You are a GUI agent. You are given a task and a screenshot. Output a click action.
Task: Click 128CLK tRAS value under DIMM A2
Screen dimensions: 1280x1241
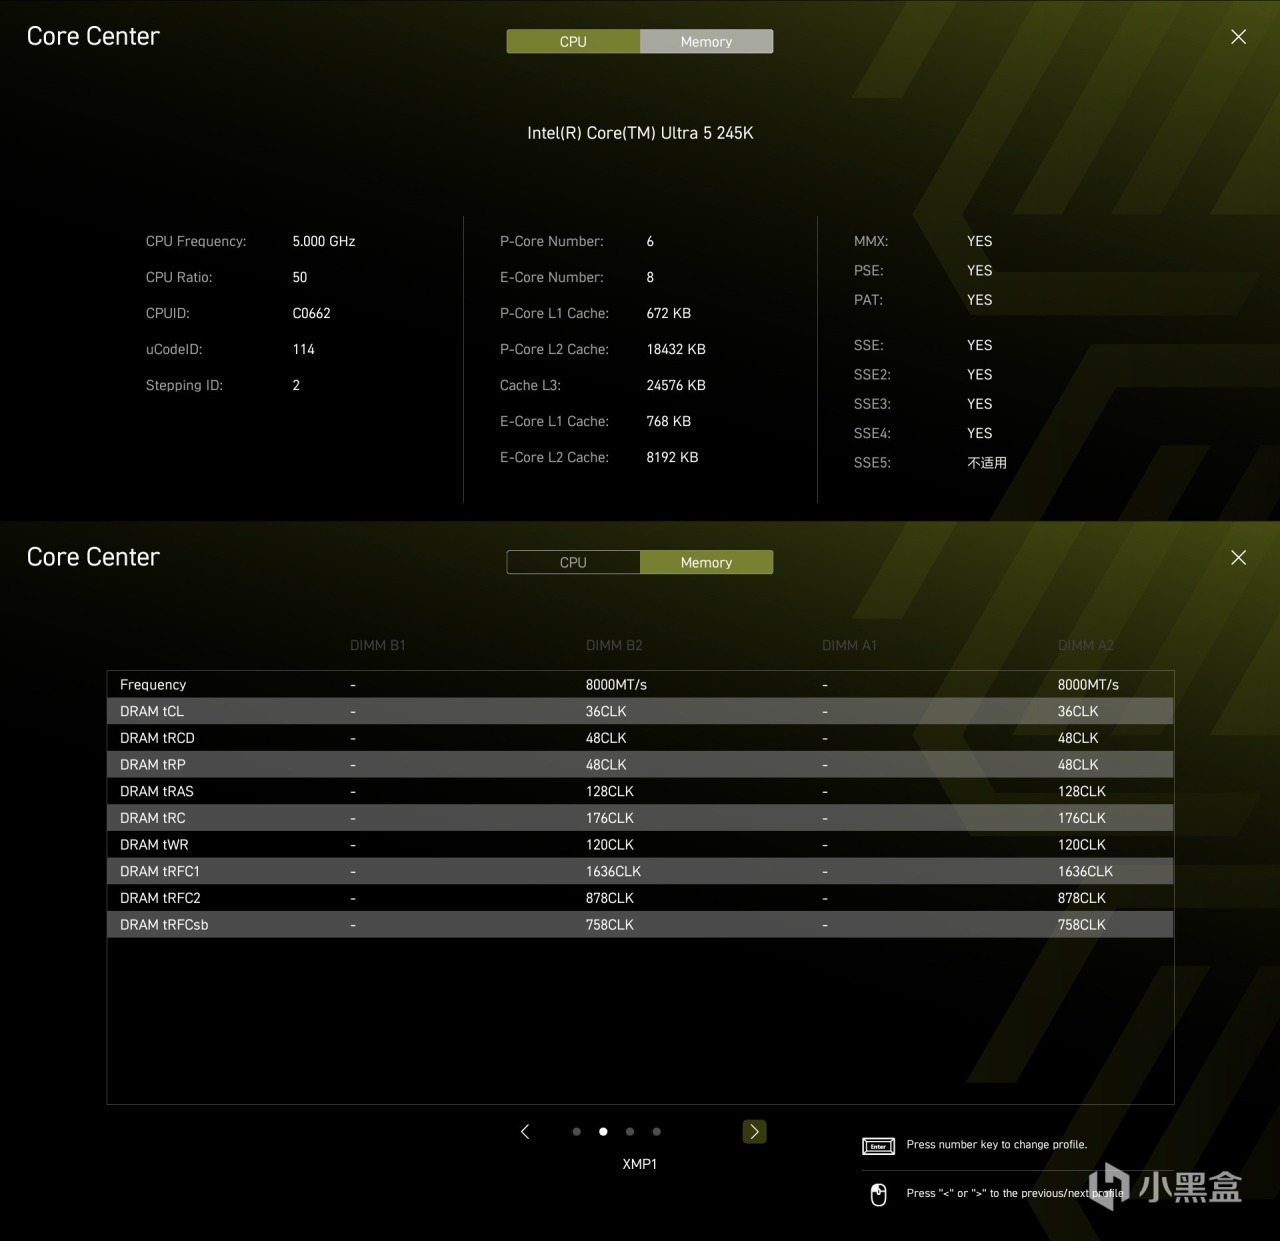tap(1082, 791)
